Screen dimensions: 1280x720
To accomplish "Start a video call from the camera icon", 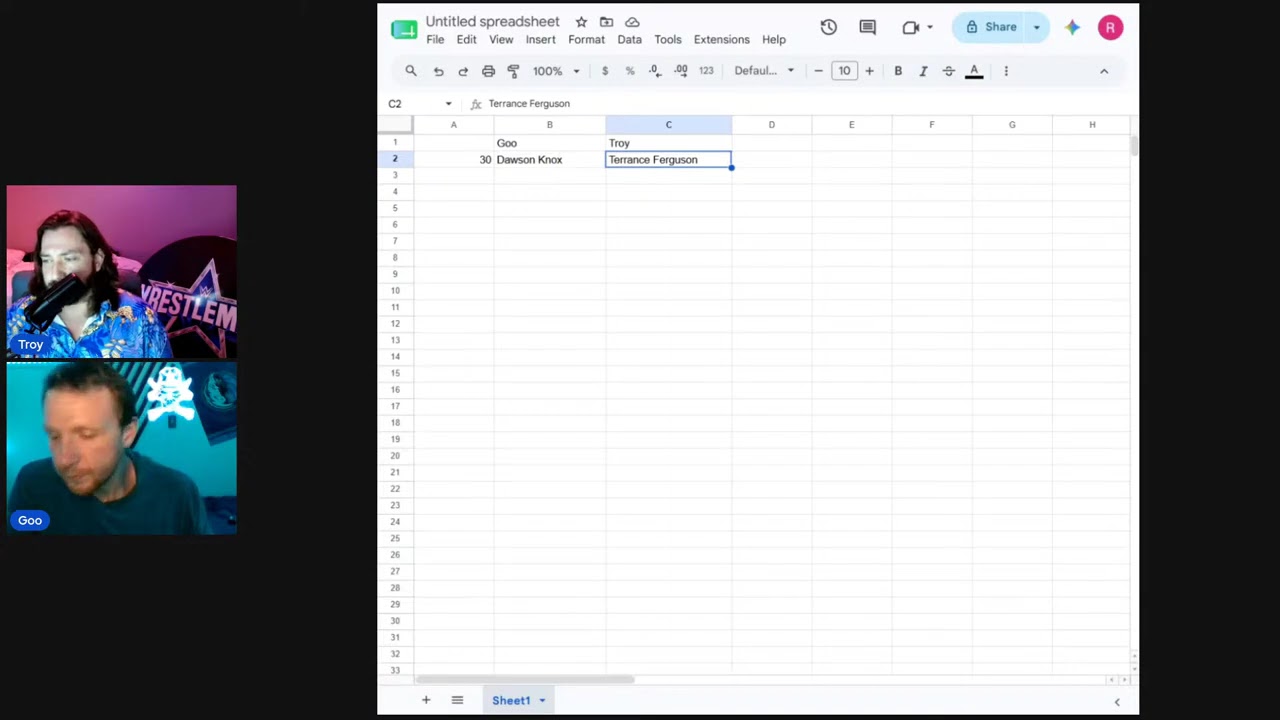I will coord(910,27).
